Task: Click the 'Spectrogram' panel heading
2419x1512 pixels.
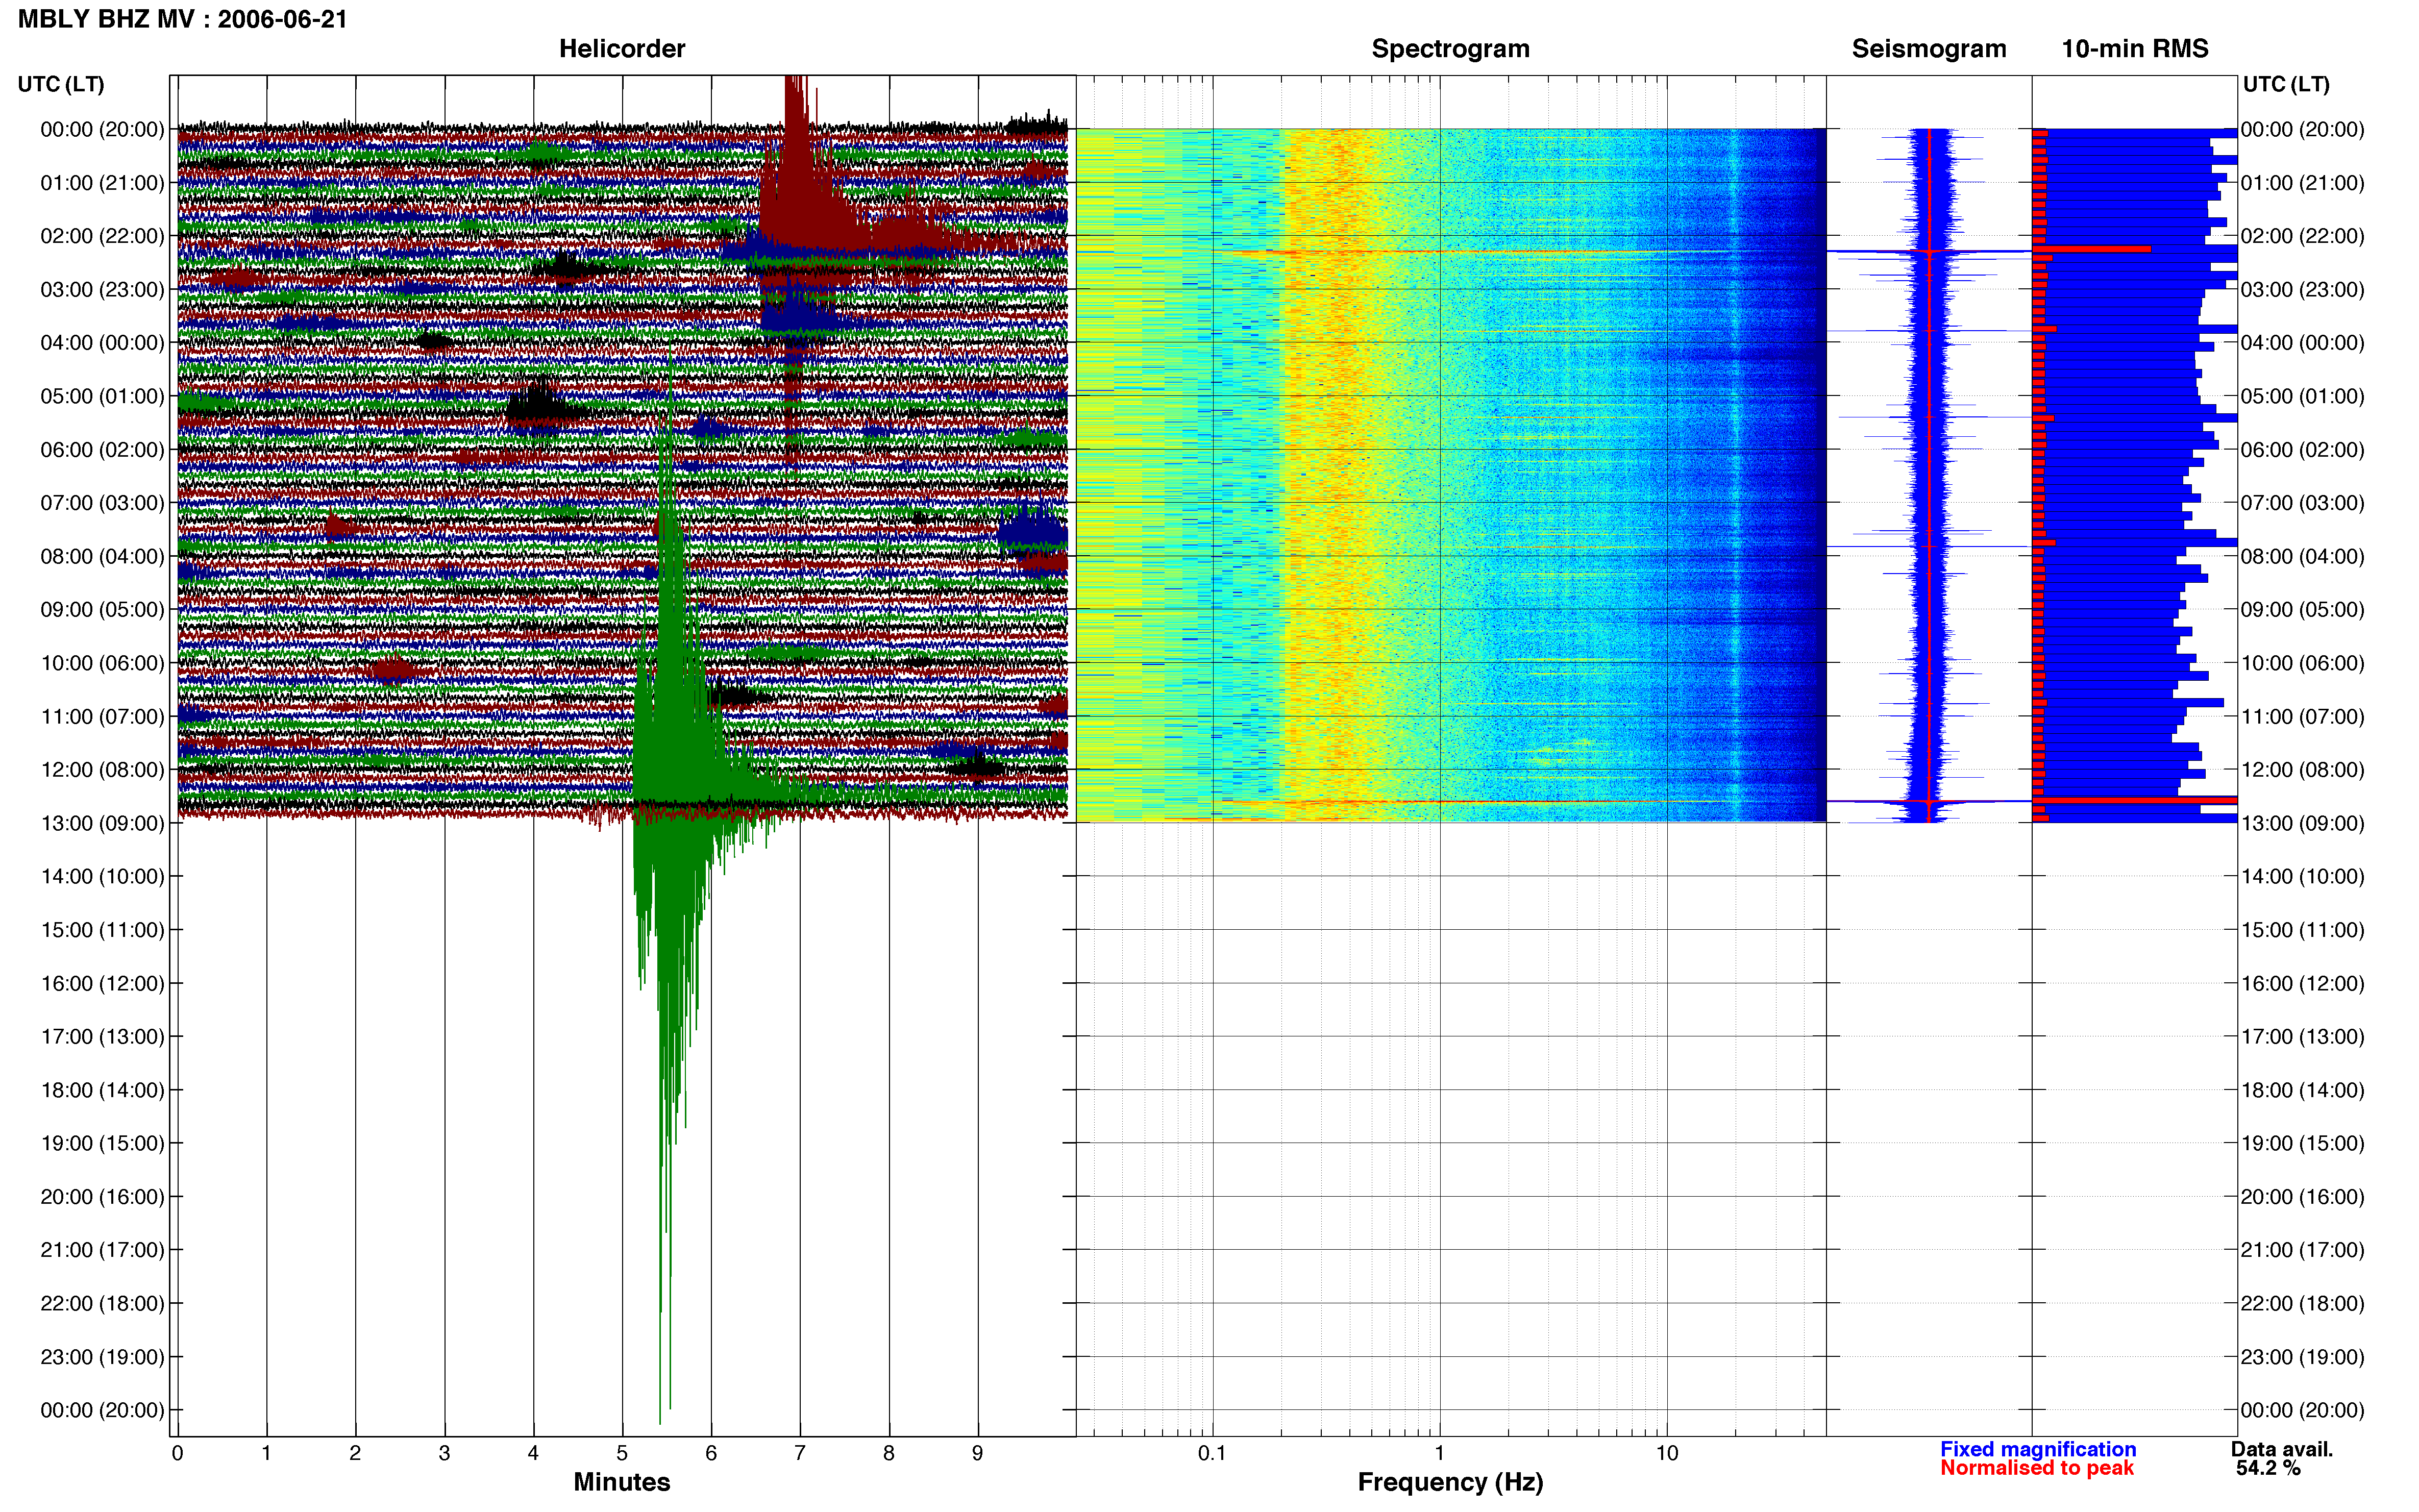Action: [1450, 48]
